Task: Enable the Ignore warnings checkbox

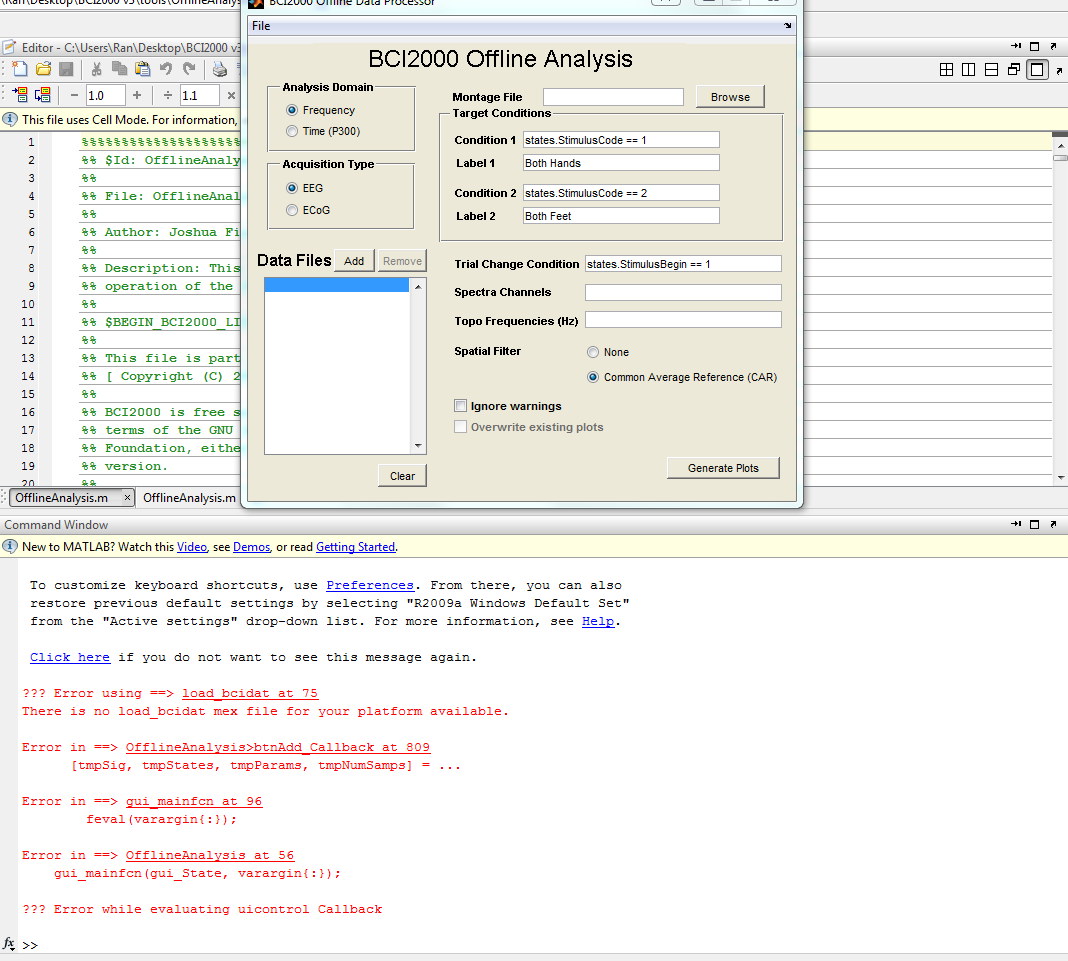Action: coord(460,406)
